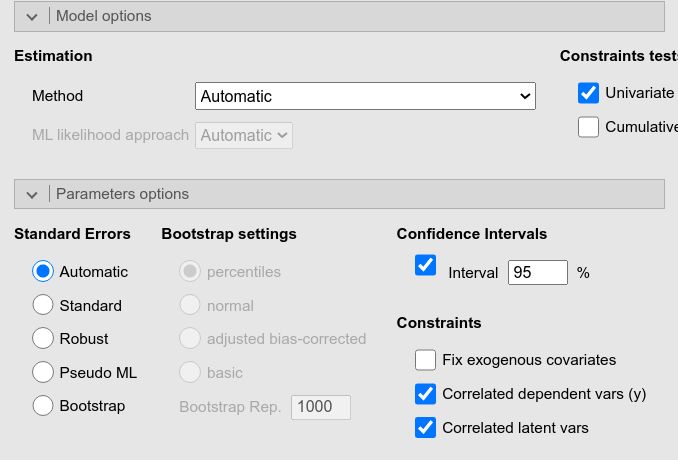Open the ML likelihood approach dropdown
678x460 pixels.
point(245,135)
